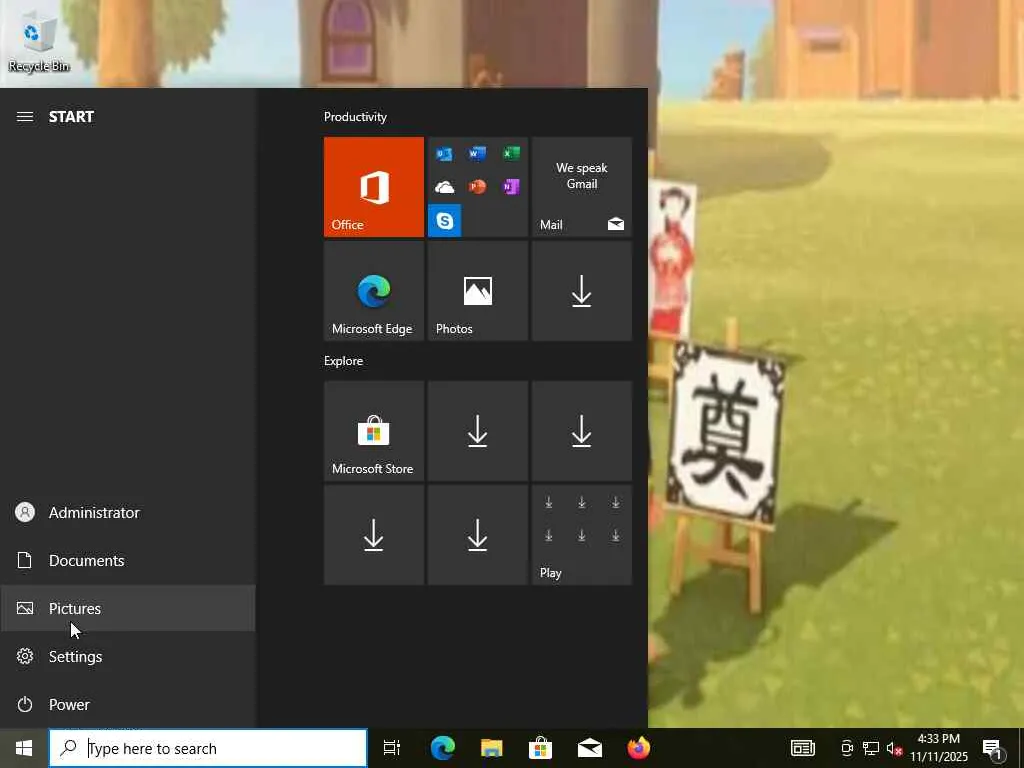The width and height of the screenshot is (1024, 768).
Task: Open OneDrive from the Office apps tile
Action: click(x=444, y=187)
